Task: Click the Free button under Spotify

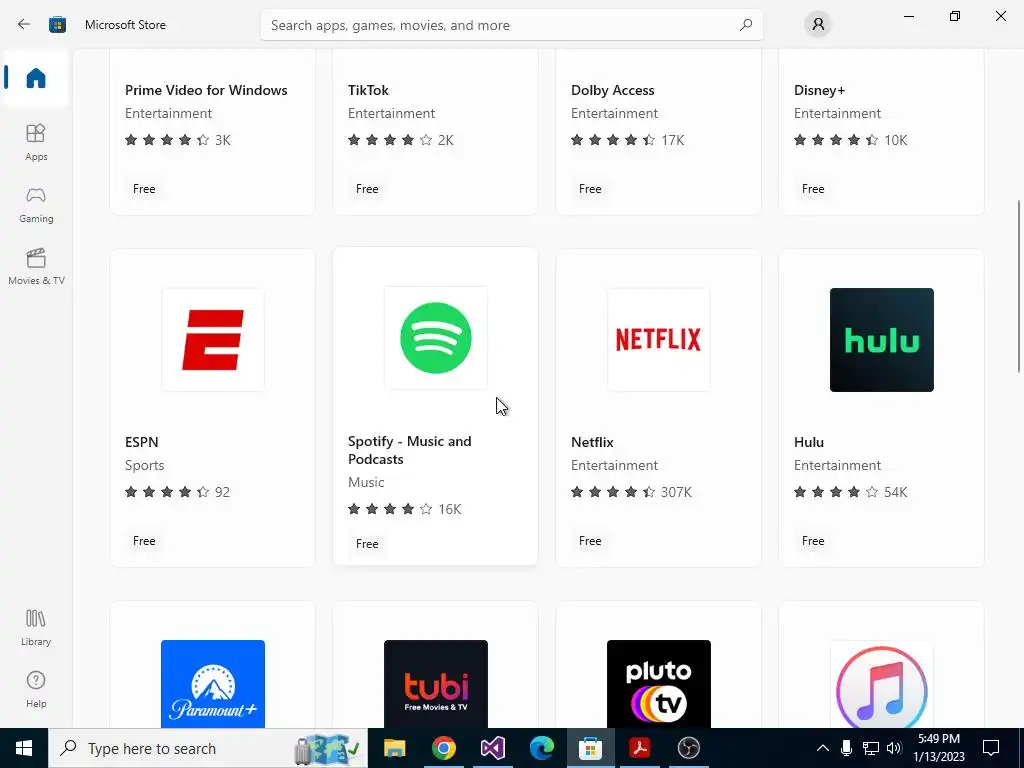Action: (x=367, y=543)
